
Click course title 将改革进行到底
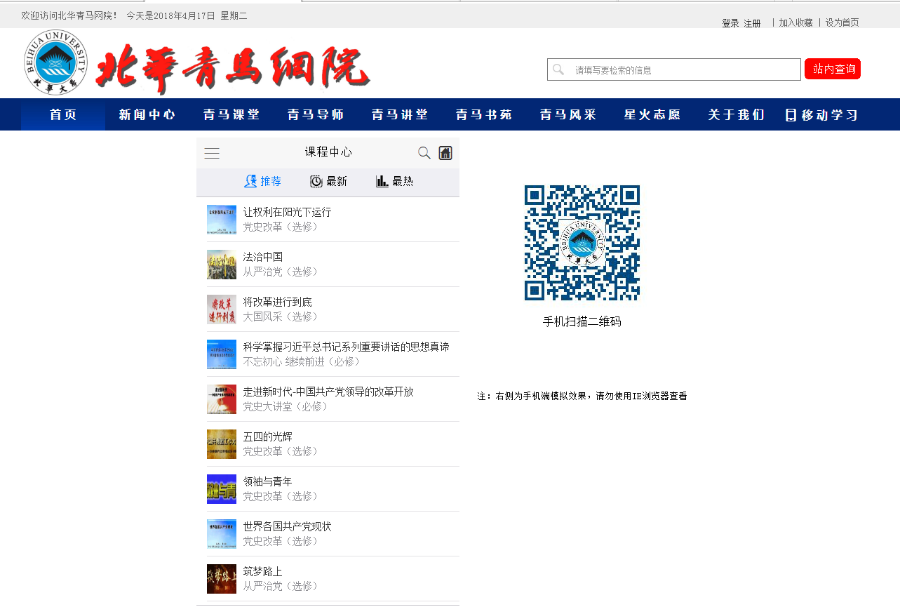click(277, 302)
